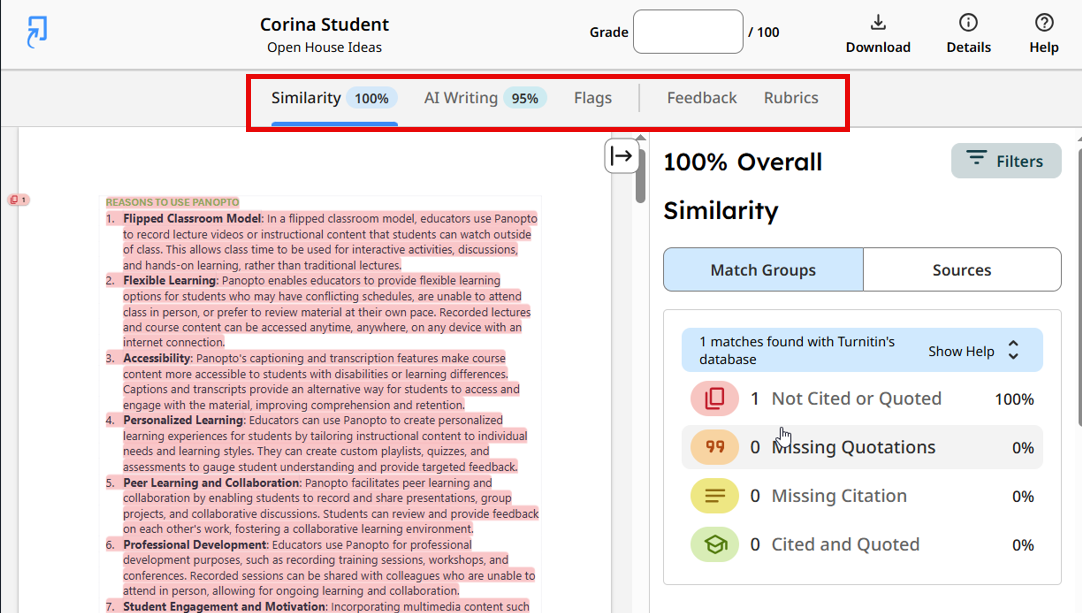
Task: Switch to the Feedback tab
Action: (x=701, y=97)
